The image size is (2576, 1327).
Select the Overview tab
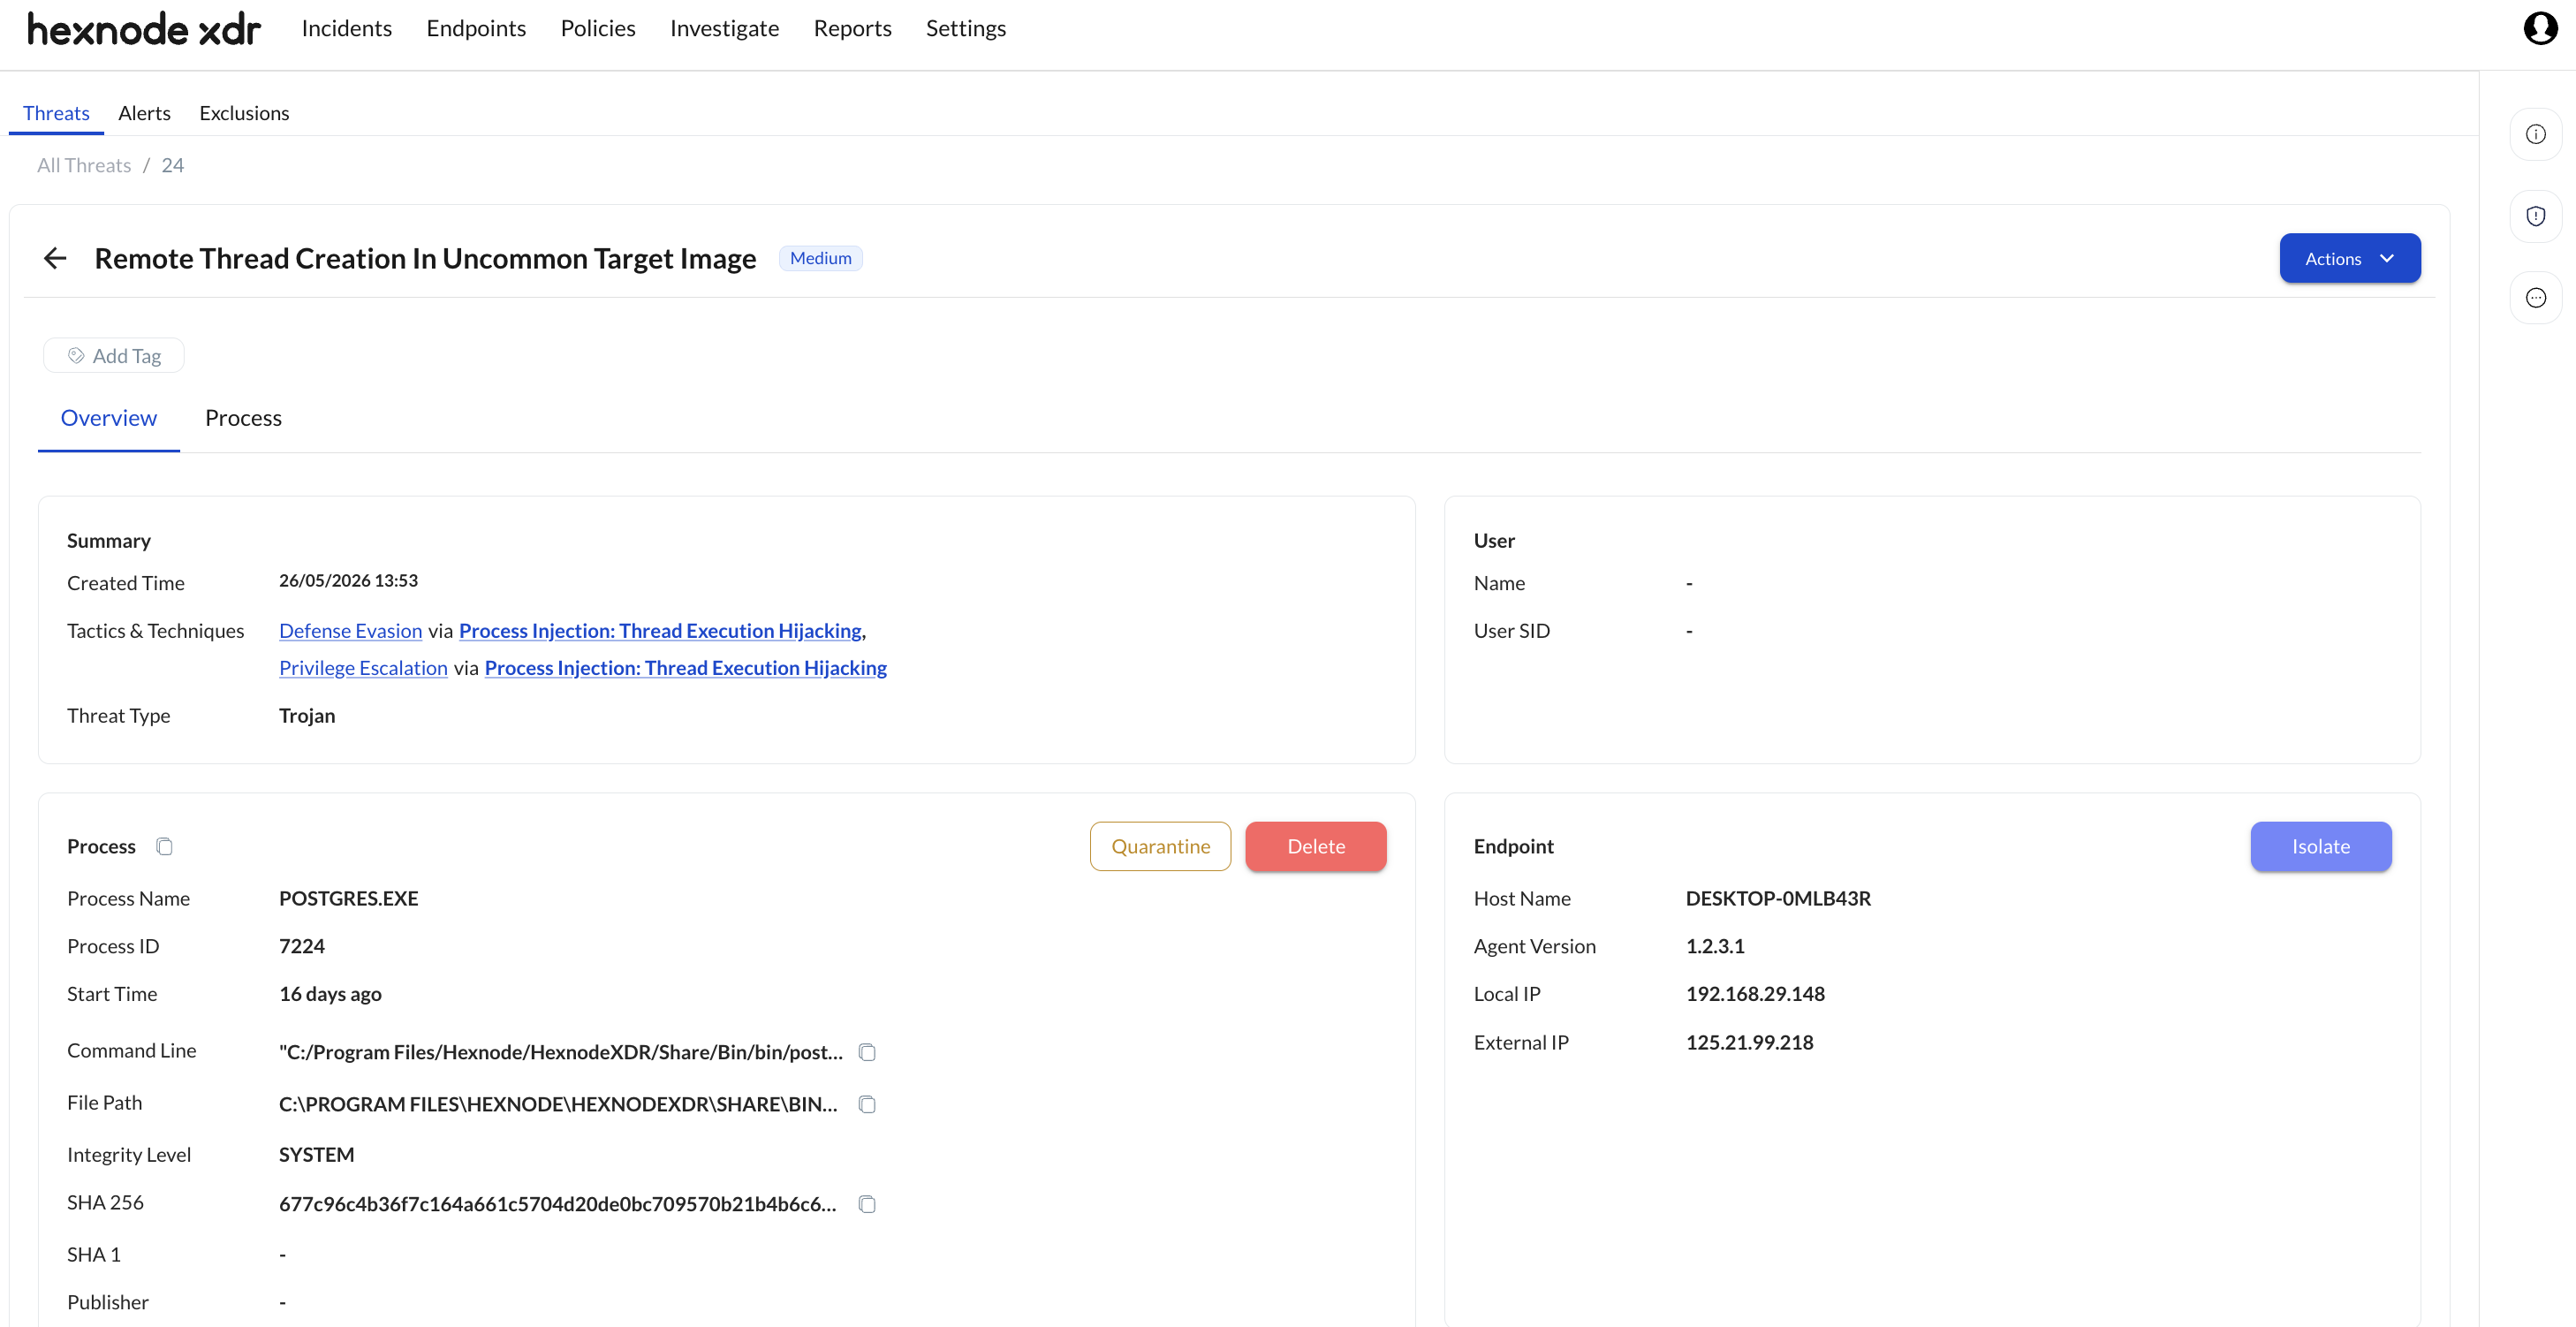109,418
